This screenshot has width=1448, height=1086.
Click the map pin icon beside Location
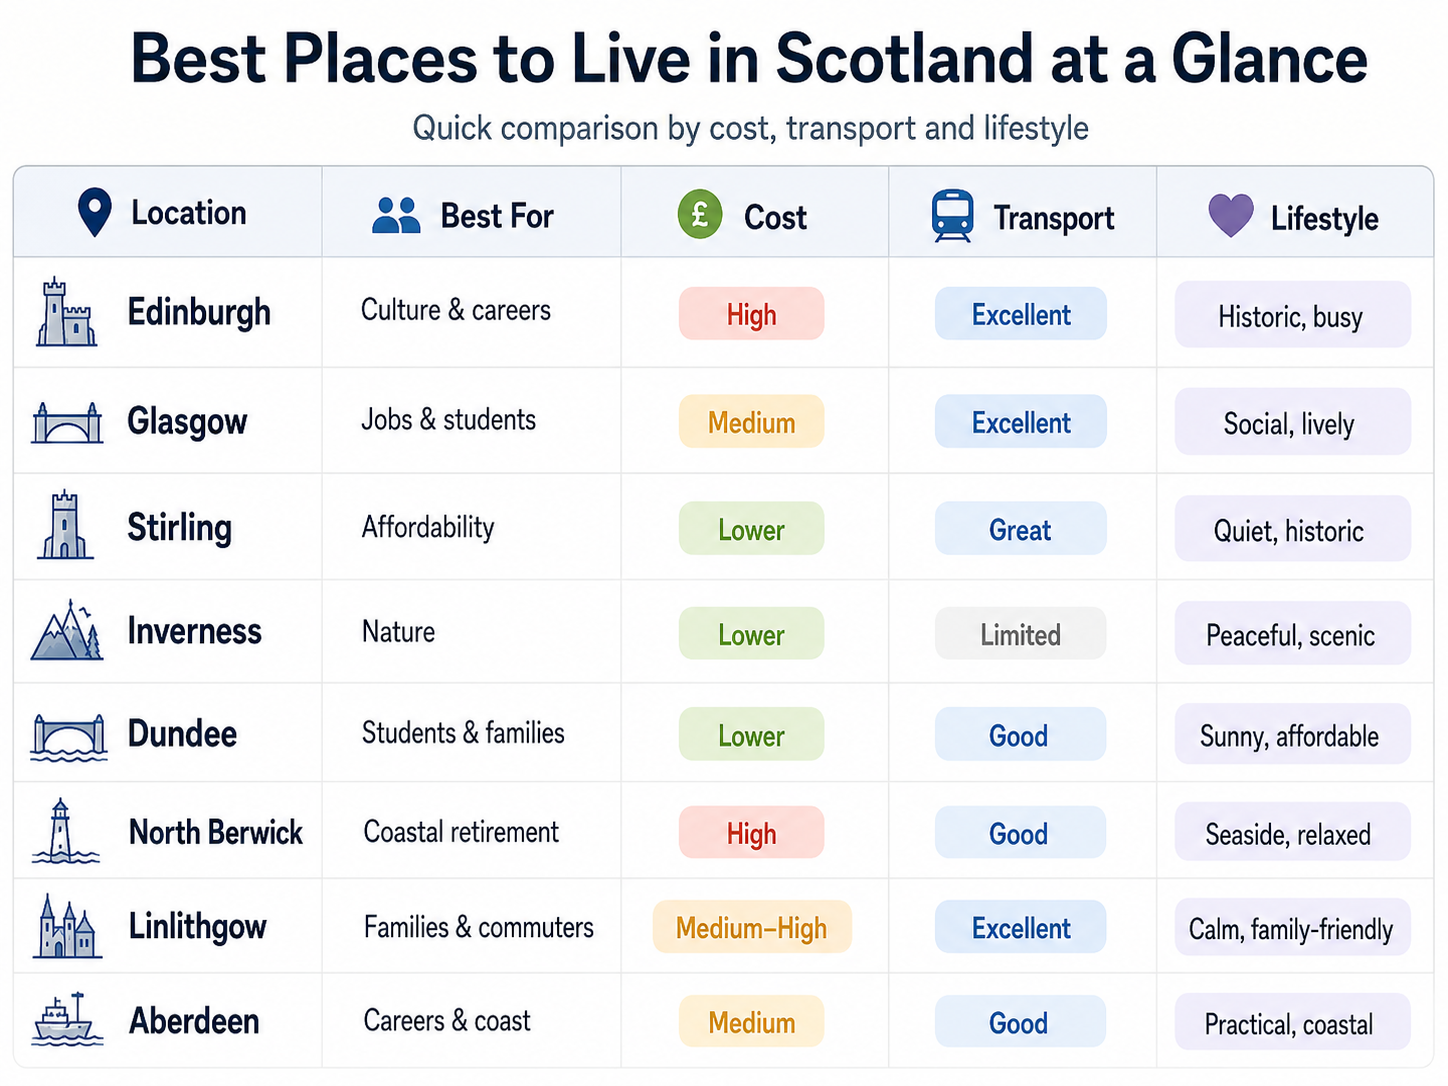pos(94,212)
